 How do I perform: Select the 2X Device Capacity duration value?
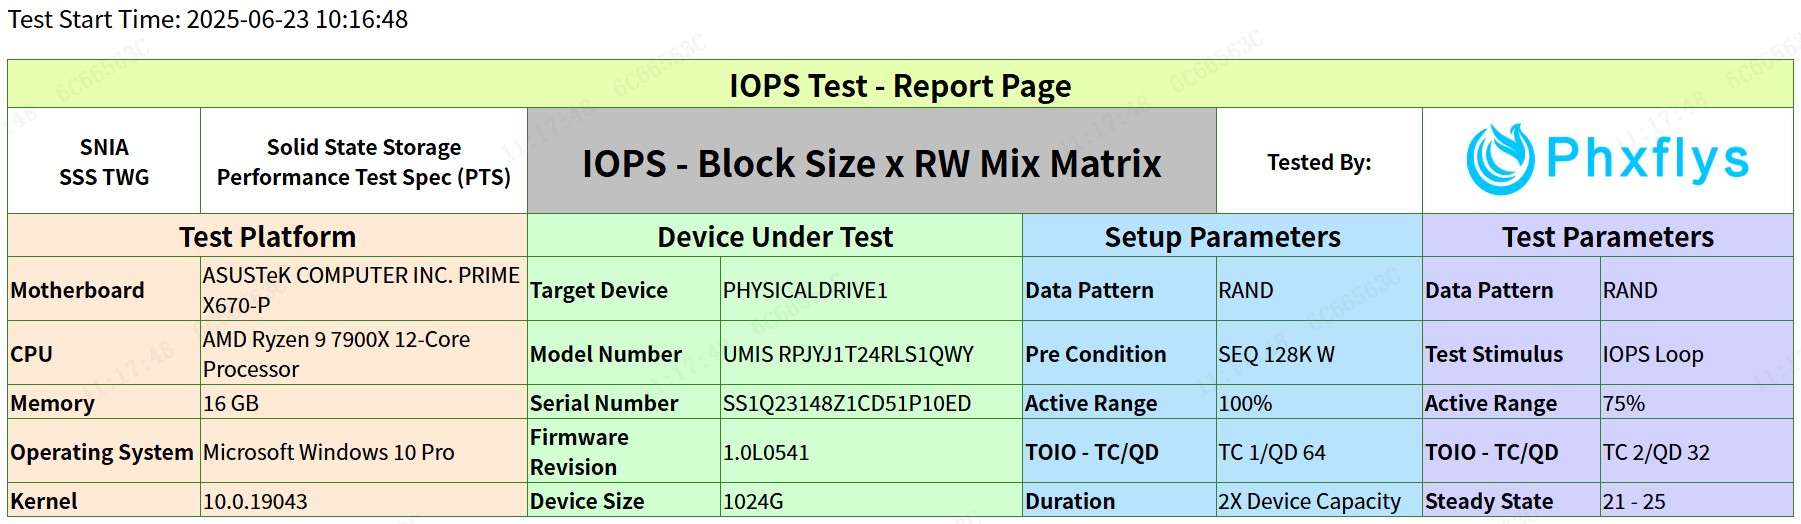(x=1308, y=501)
